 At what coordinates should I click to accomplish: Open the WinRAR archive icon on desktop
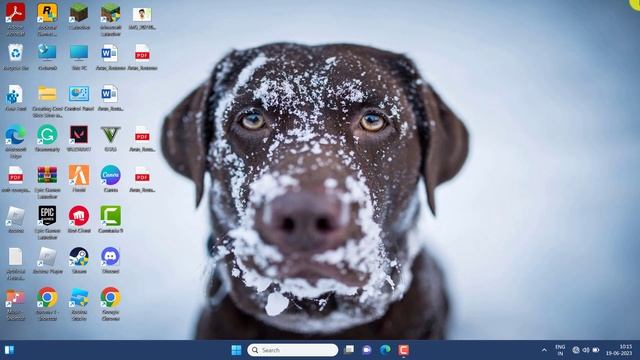(x=47, y=176)
